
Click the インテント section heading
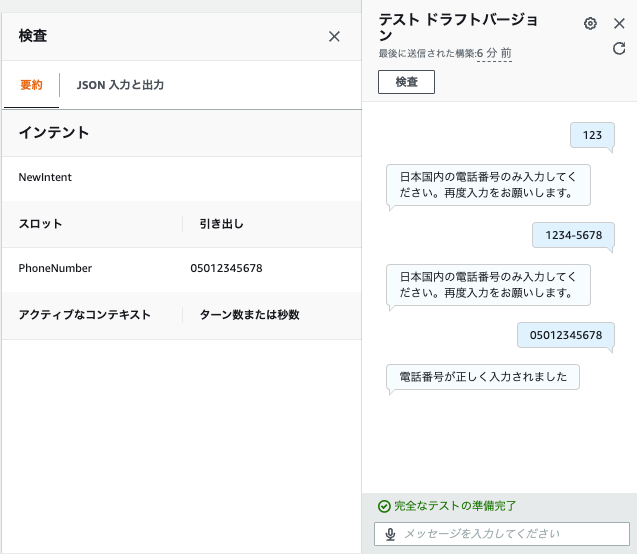pyautogui.click(x=54, y=133)
